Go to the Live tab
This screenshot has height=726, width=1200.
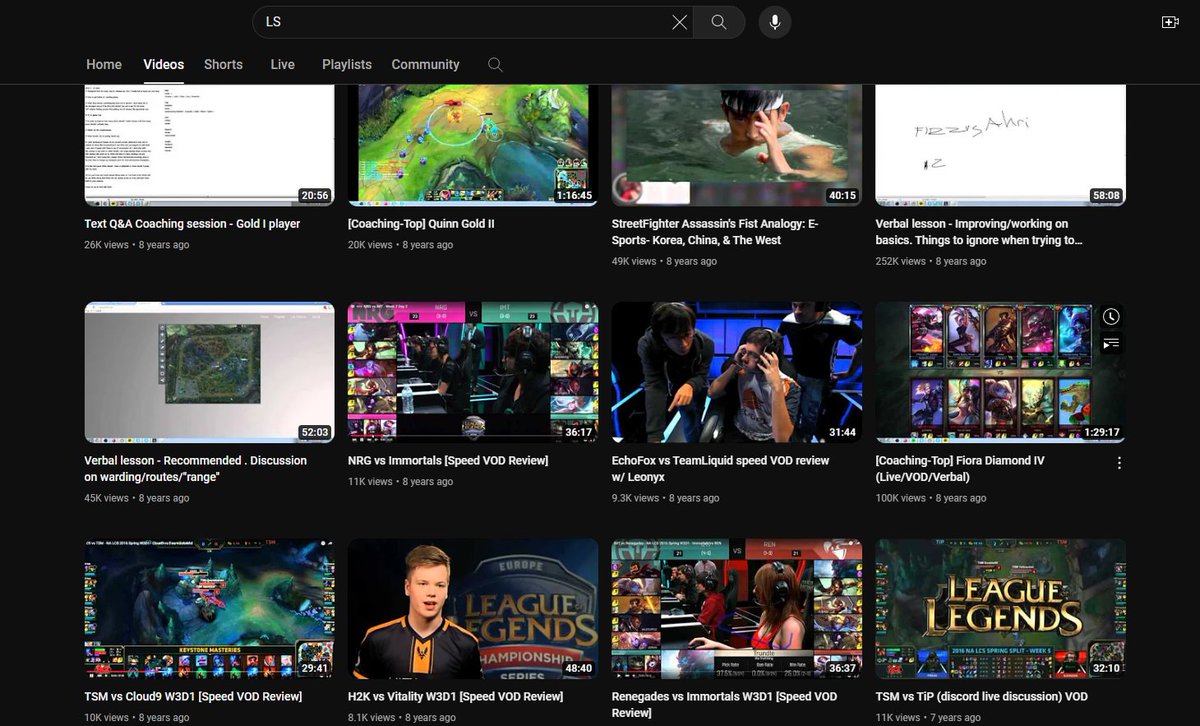[x=283, y=64]
